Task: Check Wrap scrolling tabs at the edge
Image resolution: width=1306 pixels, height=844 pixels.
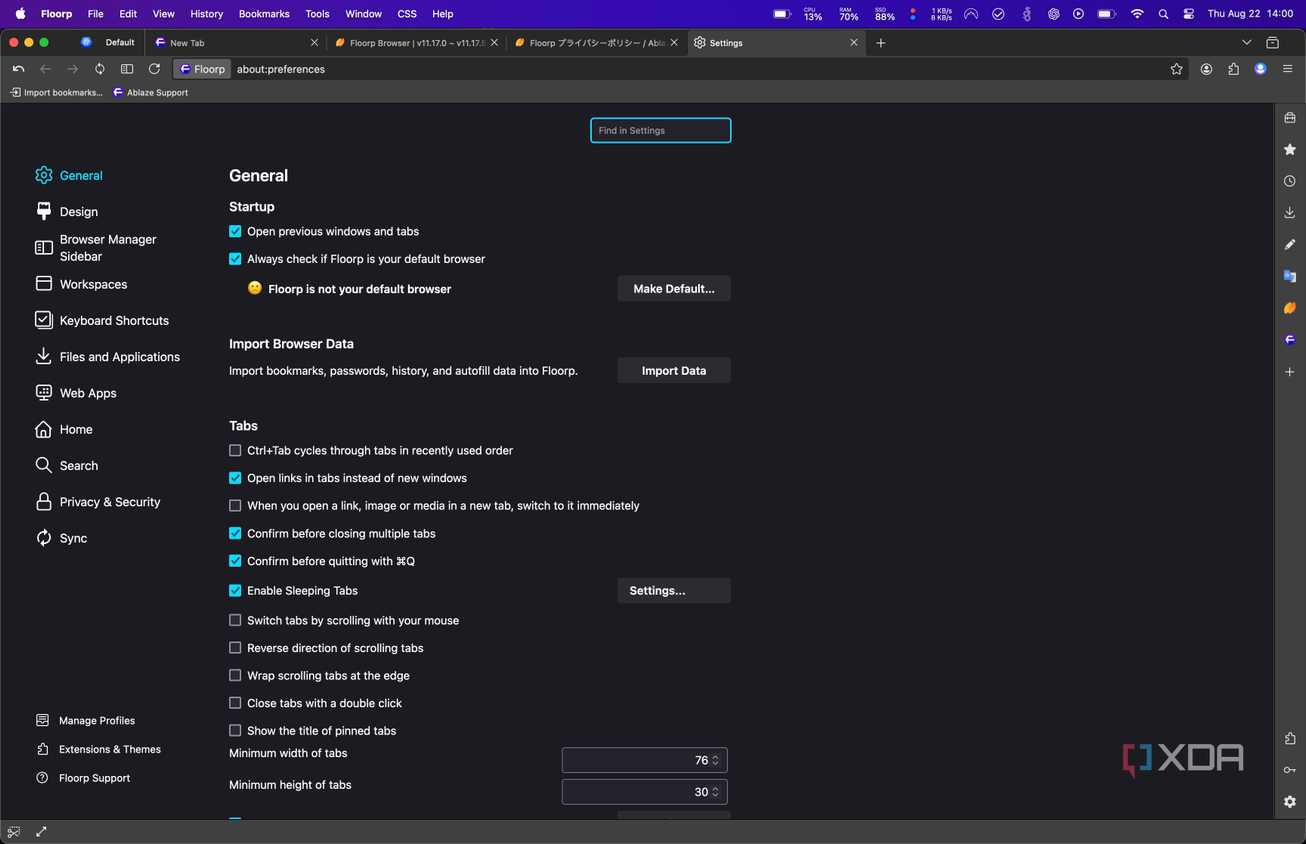Action: [x=235, y=676]
